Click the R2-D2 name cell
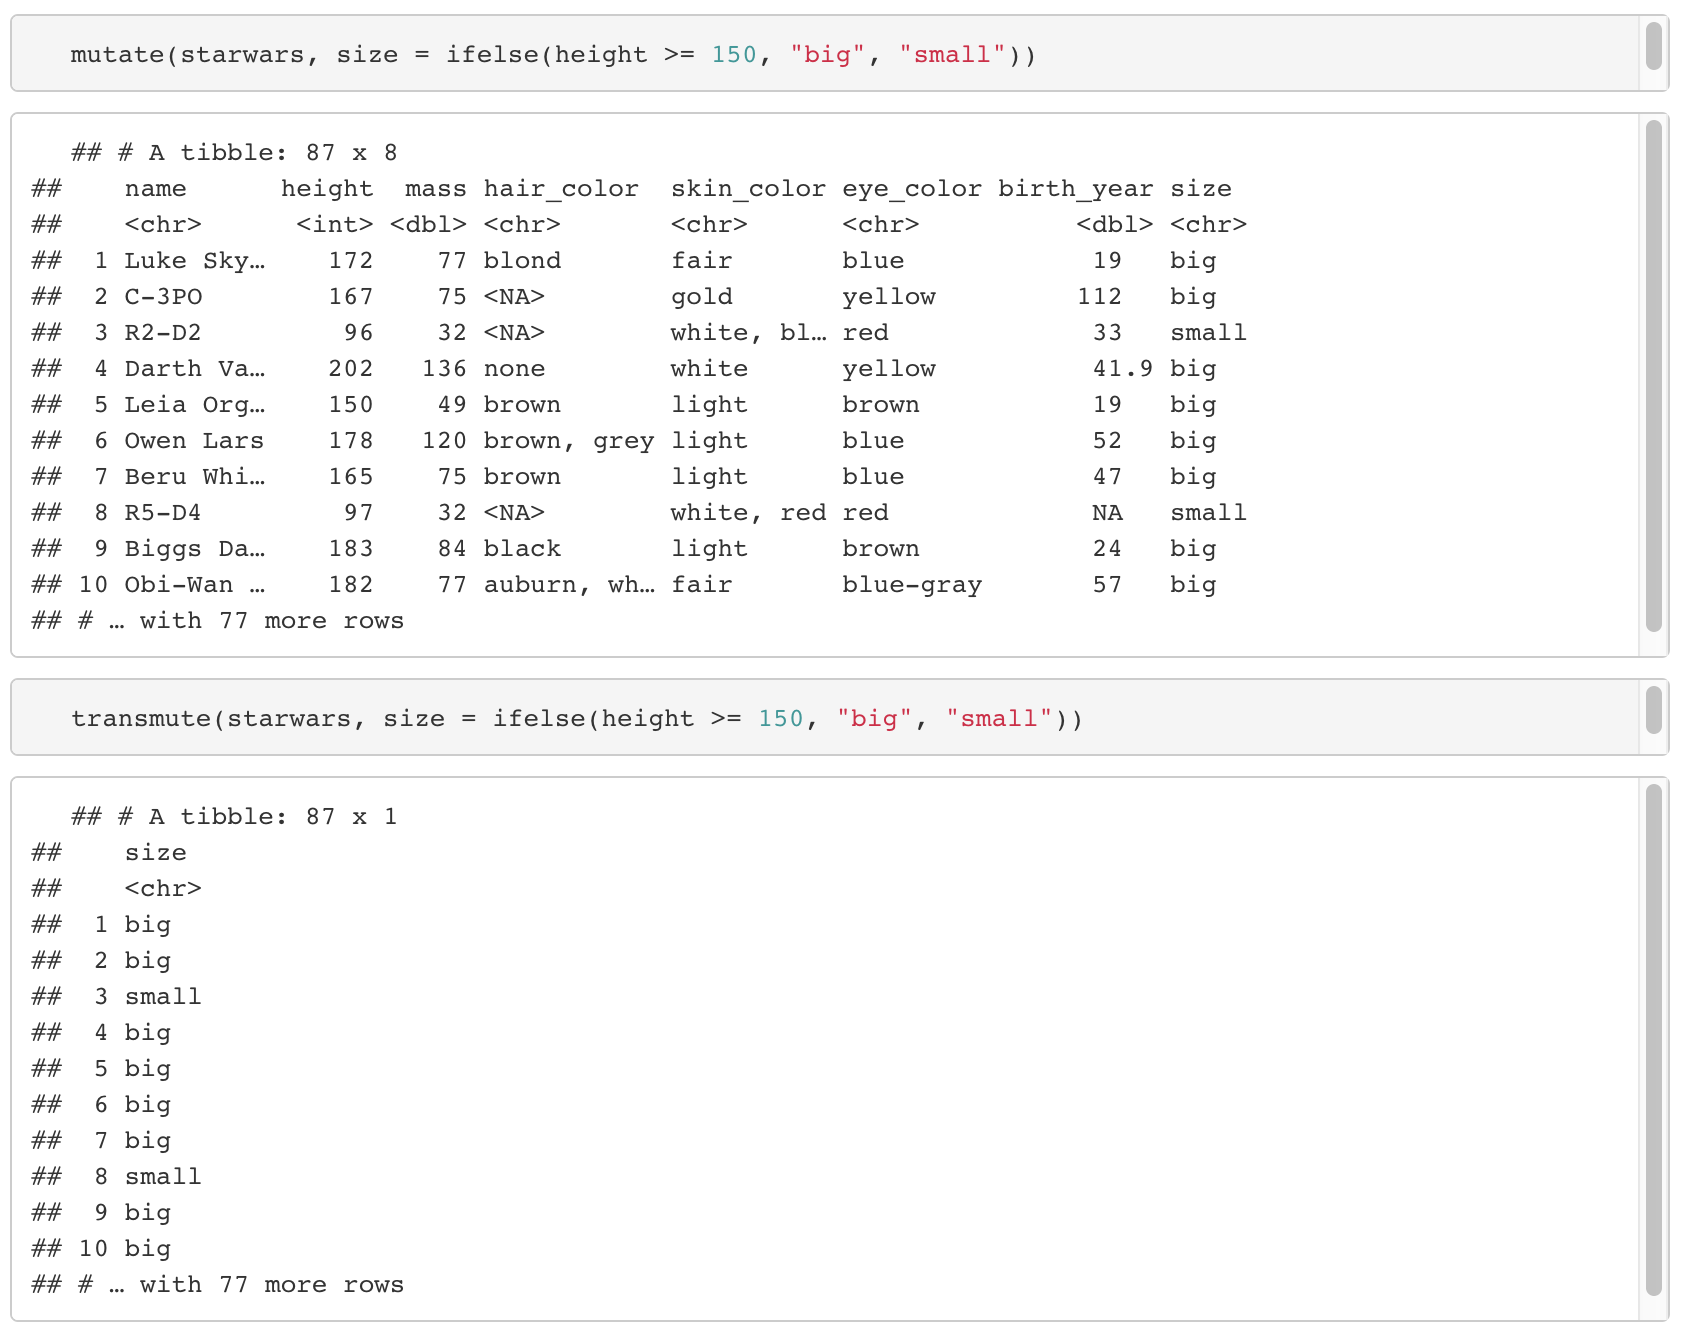Screen dimensions: 1682x1340 click(163, 332)
